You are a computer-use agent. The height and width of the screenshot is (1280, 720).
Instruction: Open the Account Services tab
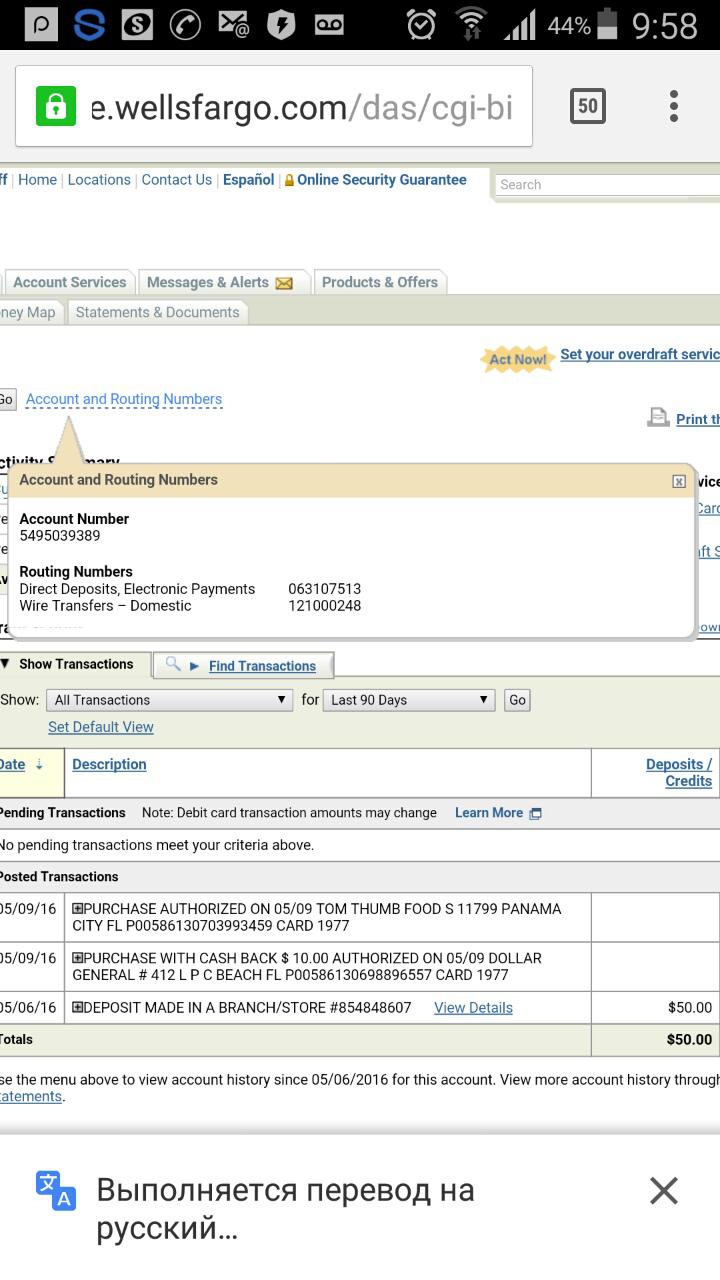[69, 282]
